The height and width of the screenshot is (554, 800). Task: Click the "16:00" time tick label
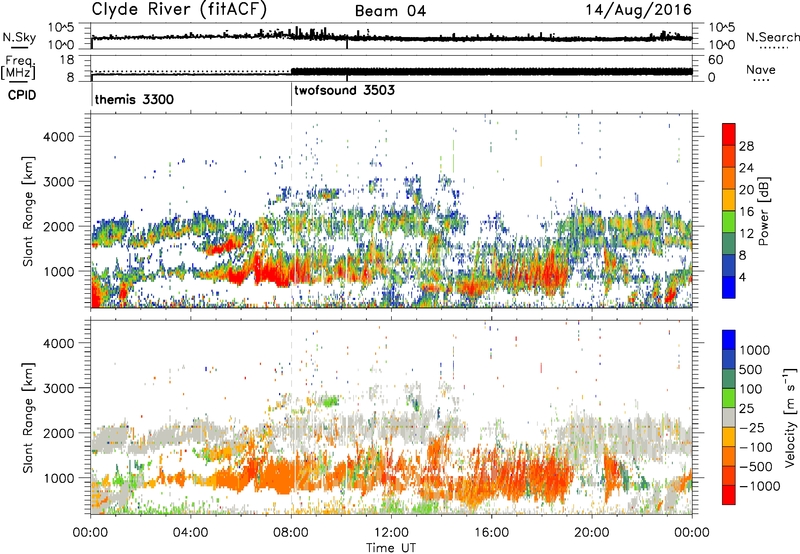[x=491, y=533]
